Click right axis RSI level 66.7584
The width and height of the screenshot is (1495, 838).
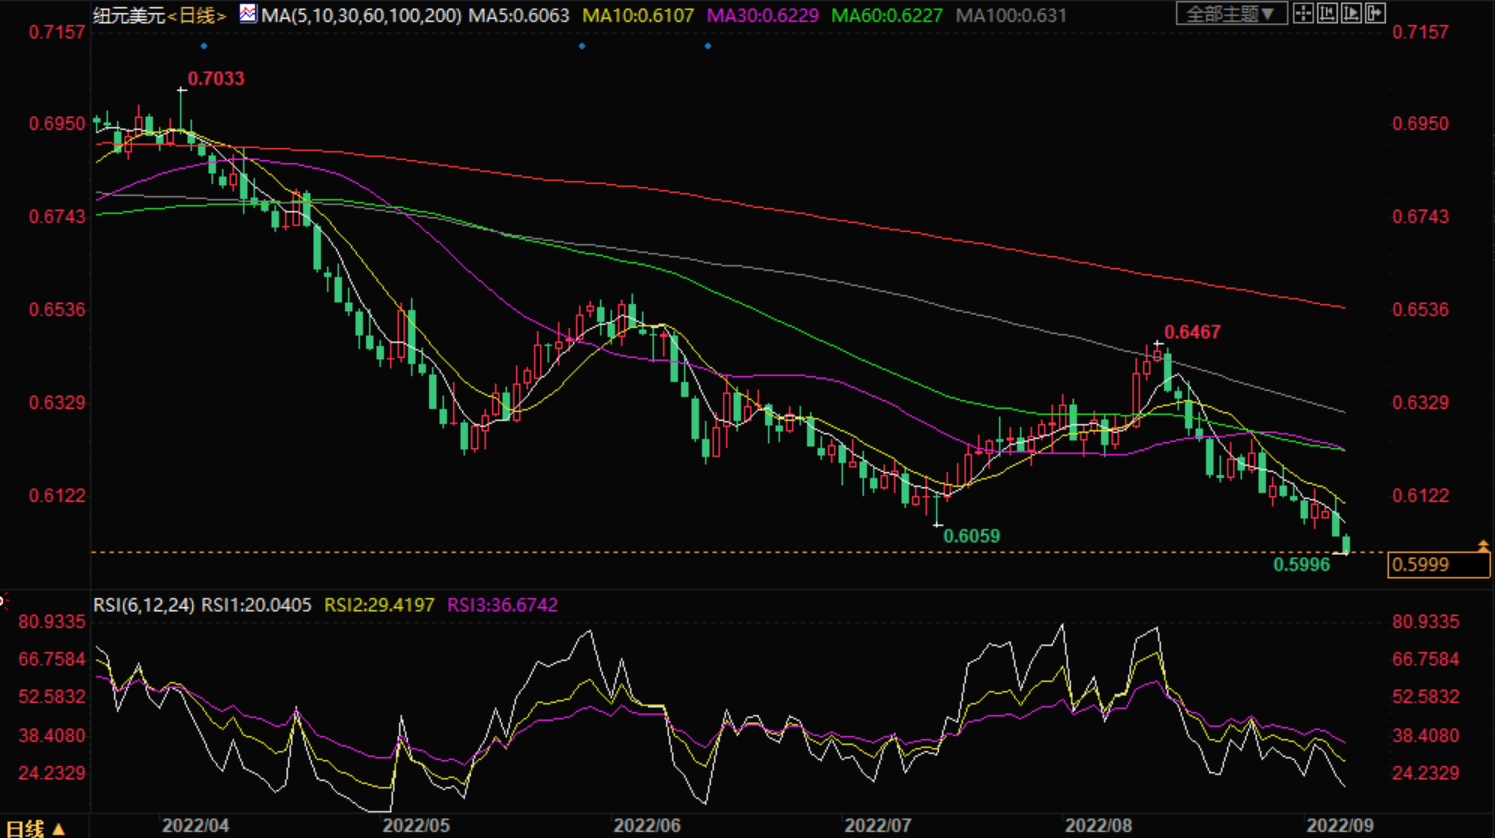tap(1426, 660)
